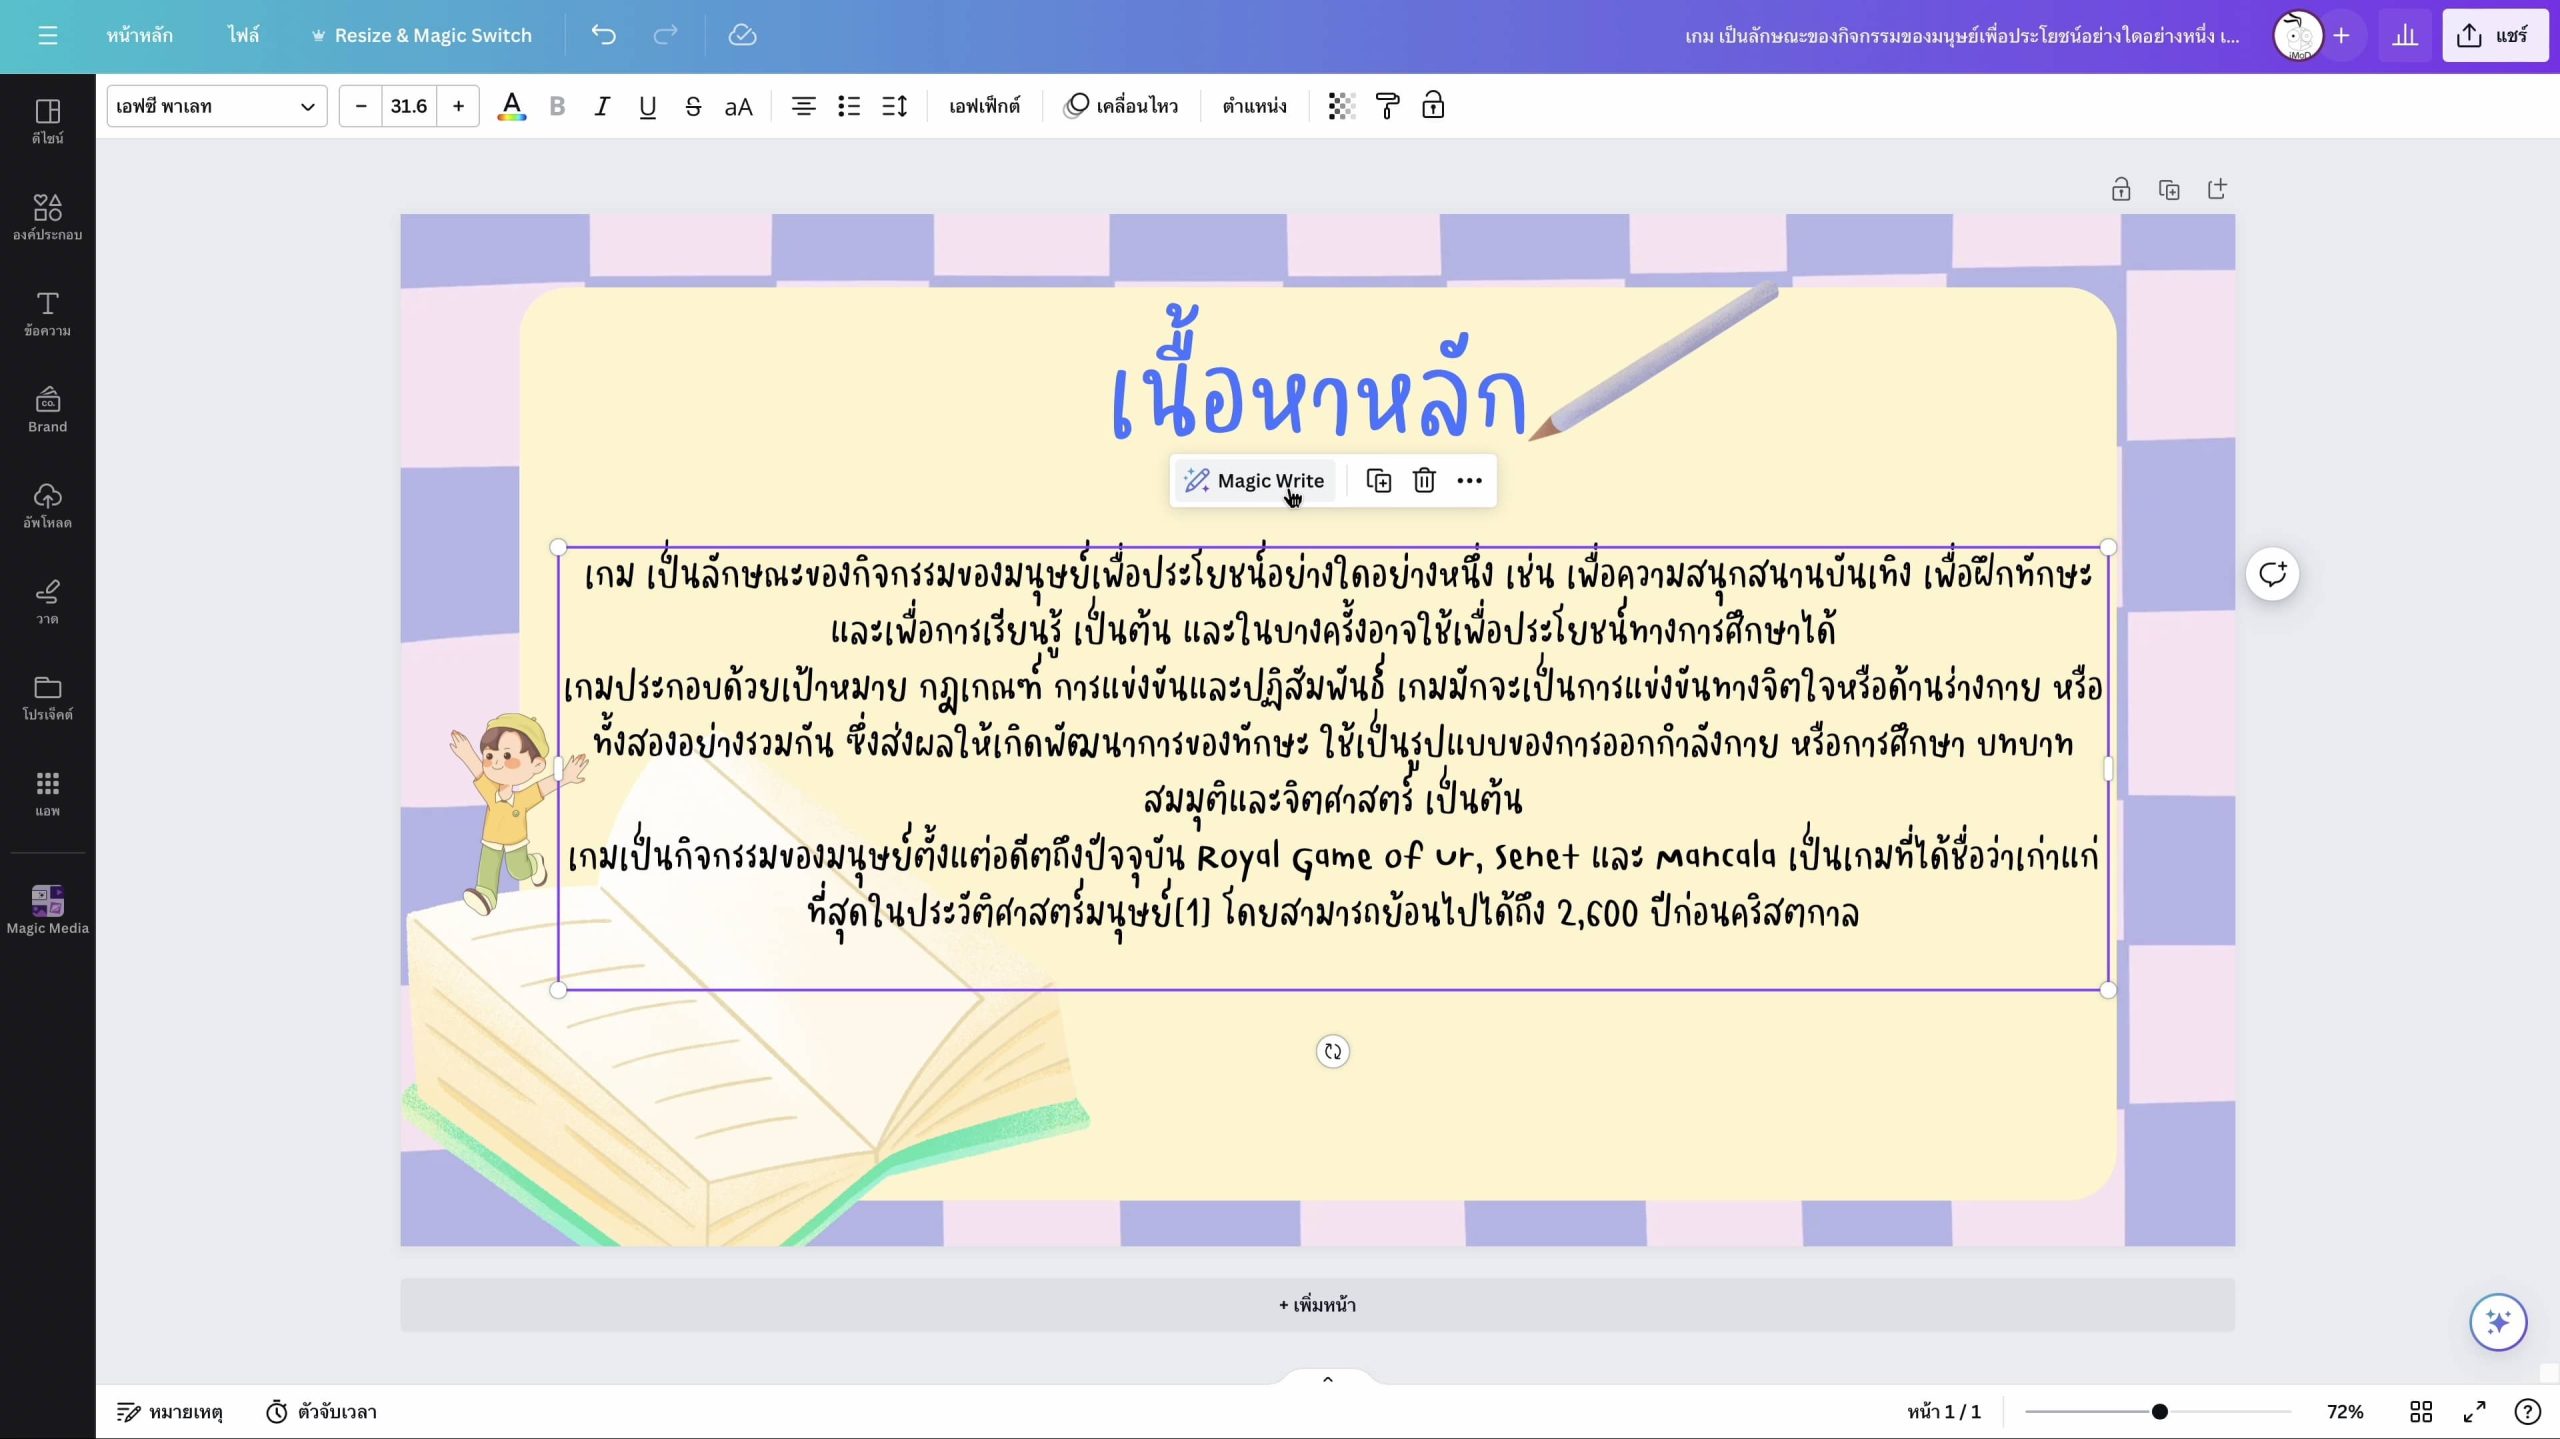Duplicate the selected text element

tap(1378, 481)
